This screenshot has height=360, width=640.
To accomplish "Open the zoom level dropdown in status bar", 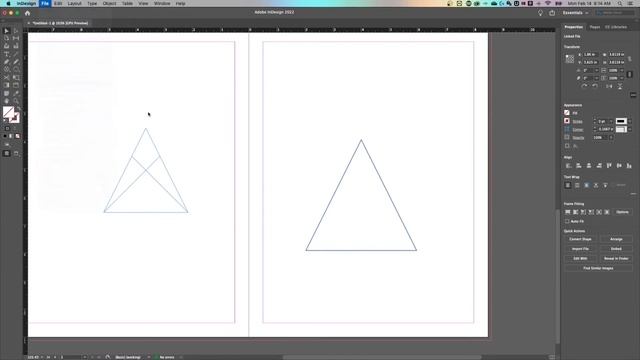I will (x=42, y=357).
